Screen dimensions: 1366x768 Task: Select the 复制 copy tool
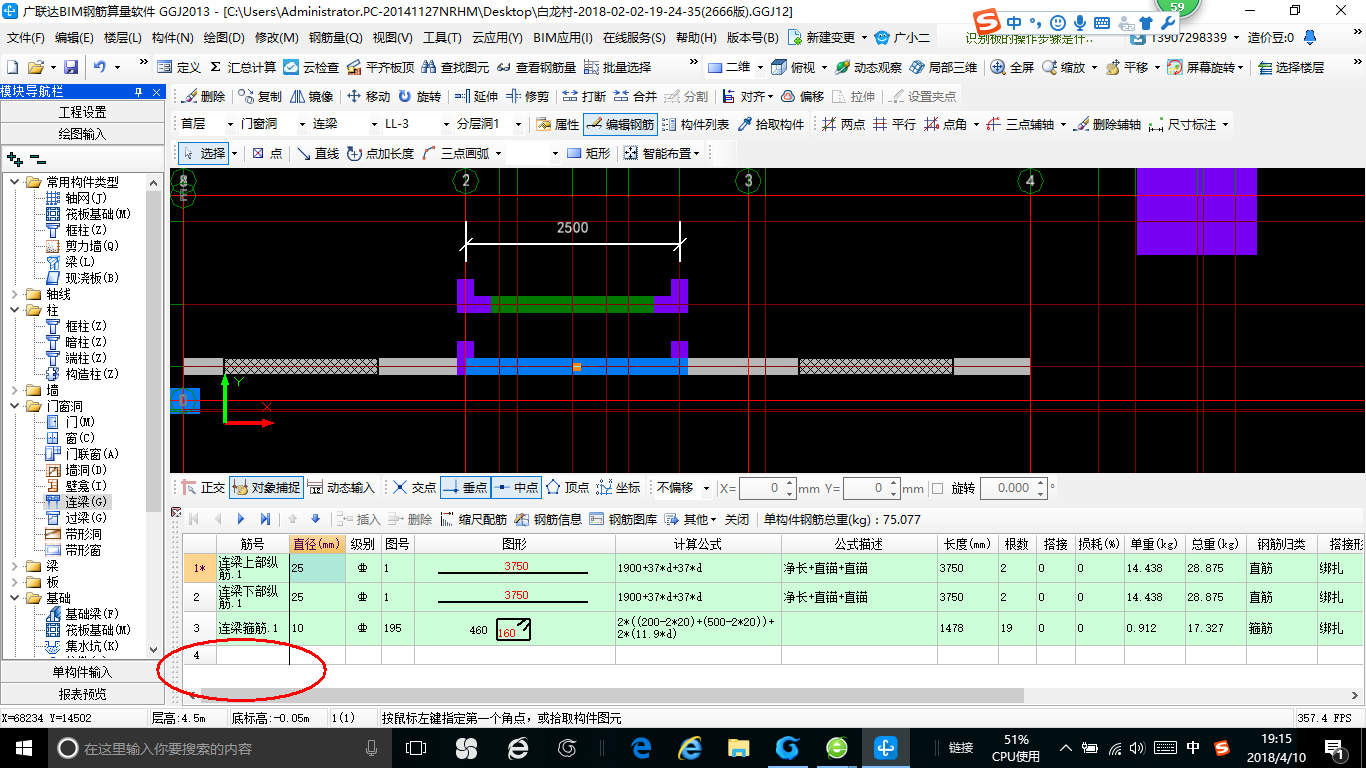tap(260, 97)
